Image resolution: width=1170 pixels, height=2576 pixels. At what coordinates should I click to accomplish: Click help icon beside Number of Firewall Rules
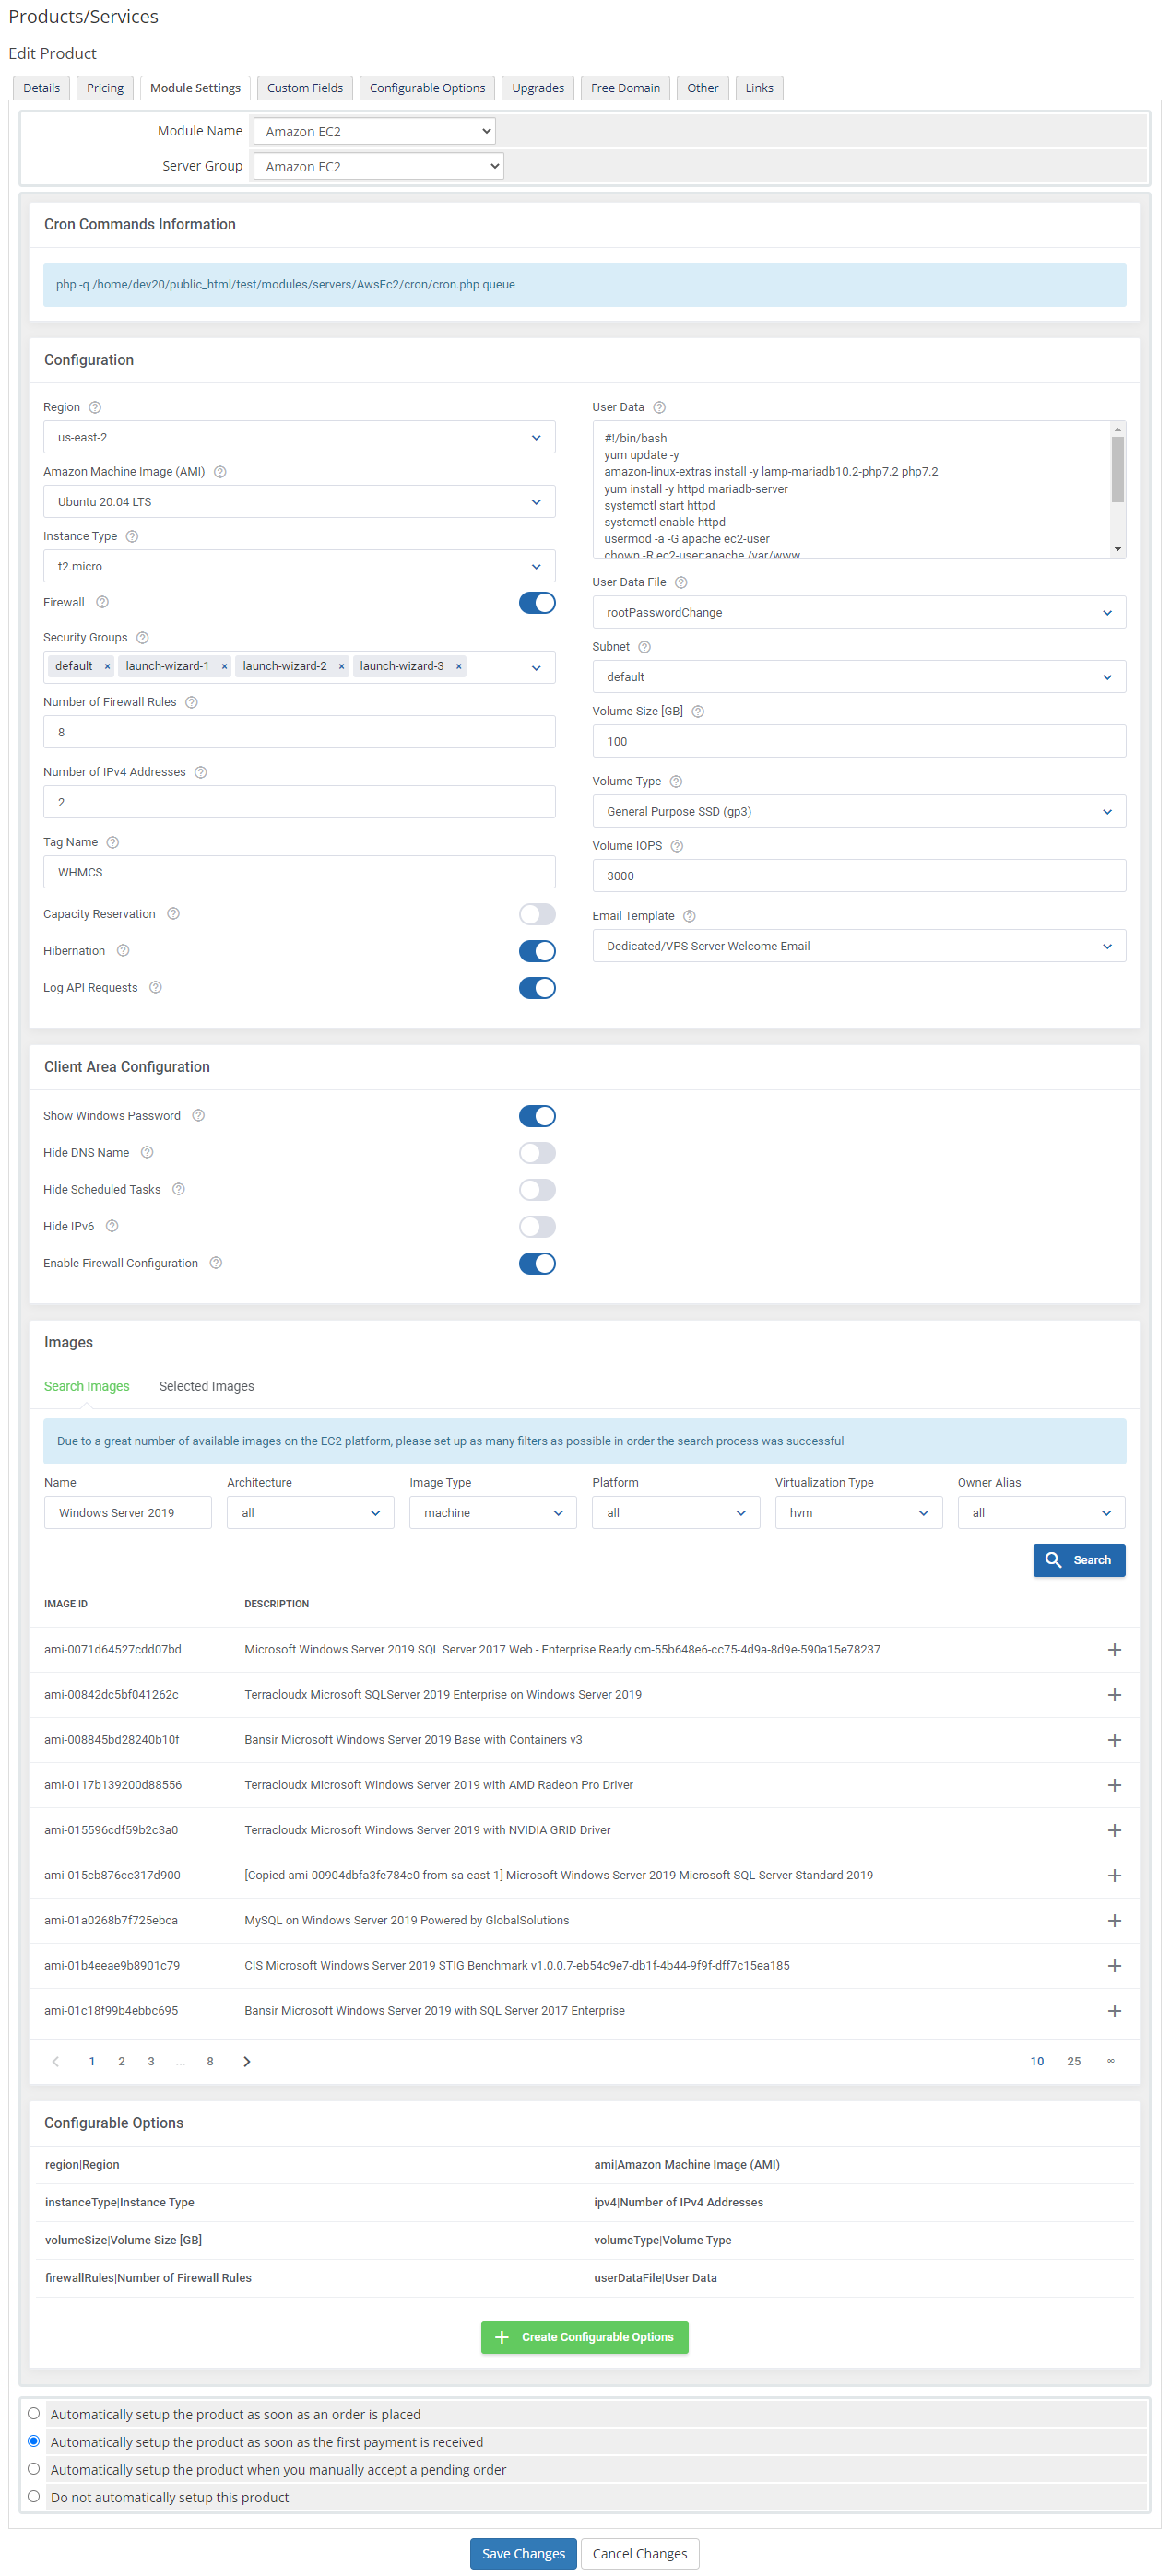pos(191,702)
